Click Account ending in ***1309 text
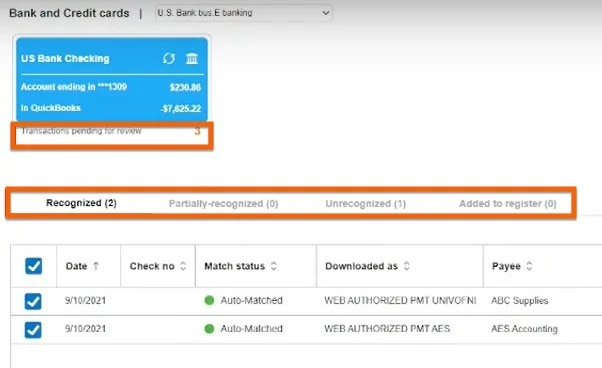This screenshot has width=602, height=368. click(74, 87)
